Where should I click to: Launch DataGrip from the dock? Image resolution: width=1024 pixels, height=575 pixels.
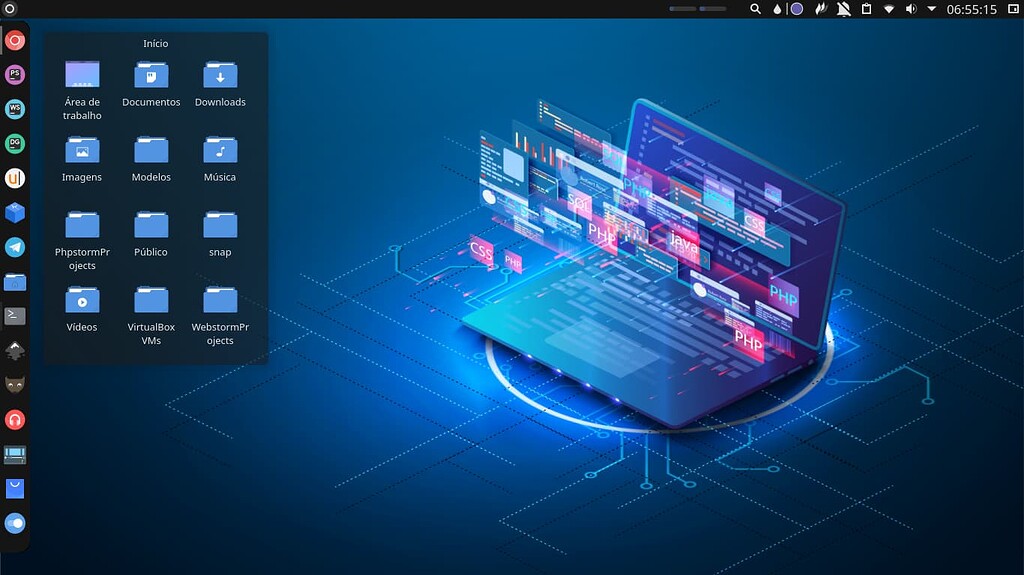[15, 143]
